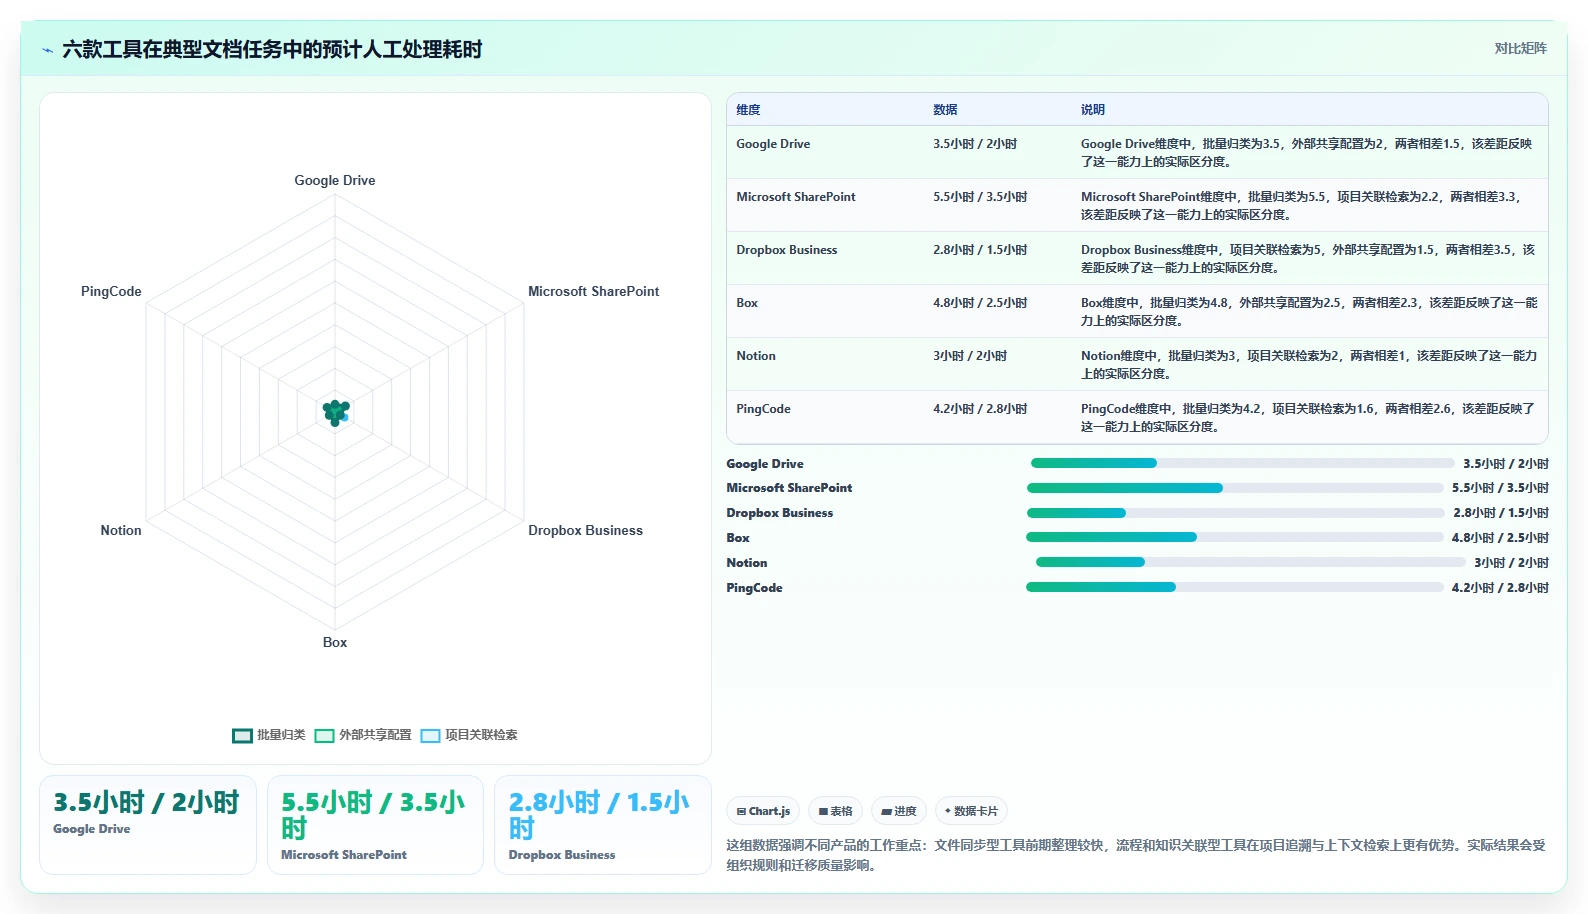Click the radar chart Google Drive axis label

coord(335,181)
